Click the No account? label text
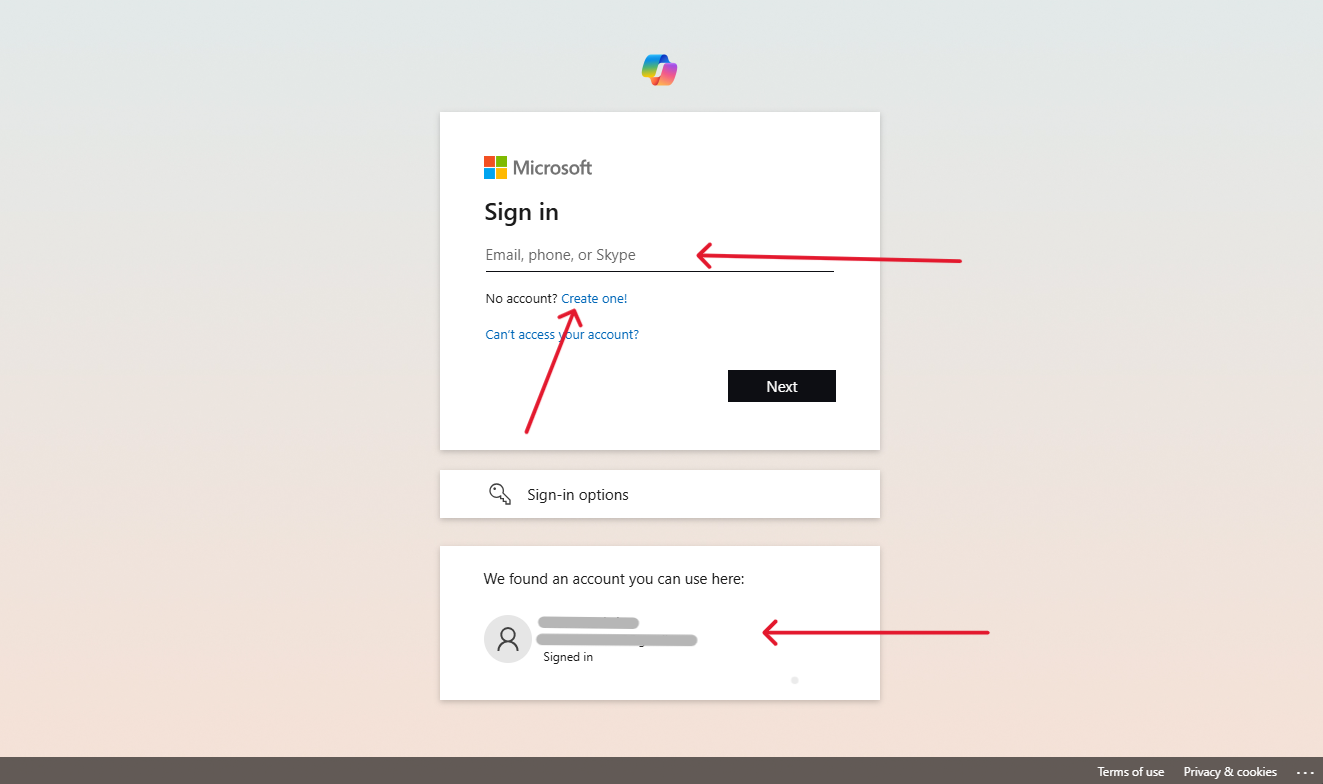Viewport: 1323px width, 784px height. click(x=521, y=299)
